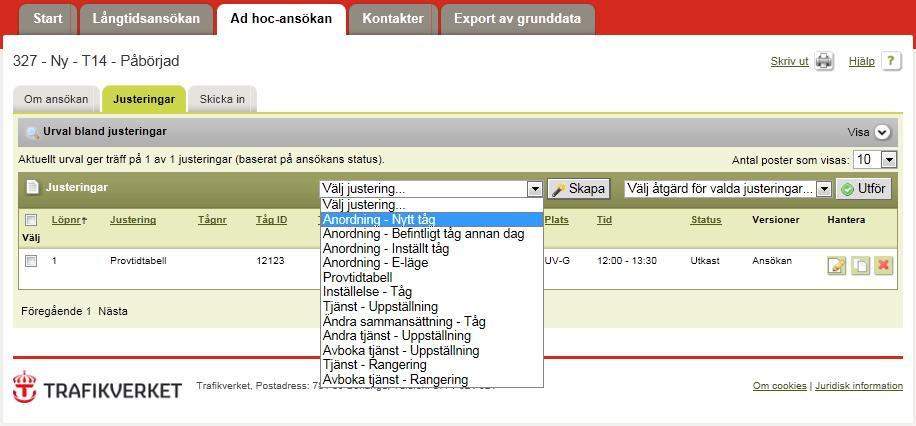The width and height of the screenshot is (916, 426).
Task: Tick the select-all checkbox in table header
Action: pos(31,220)
